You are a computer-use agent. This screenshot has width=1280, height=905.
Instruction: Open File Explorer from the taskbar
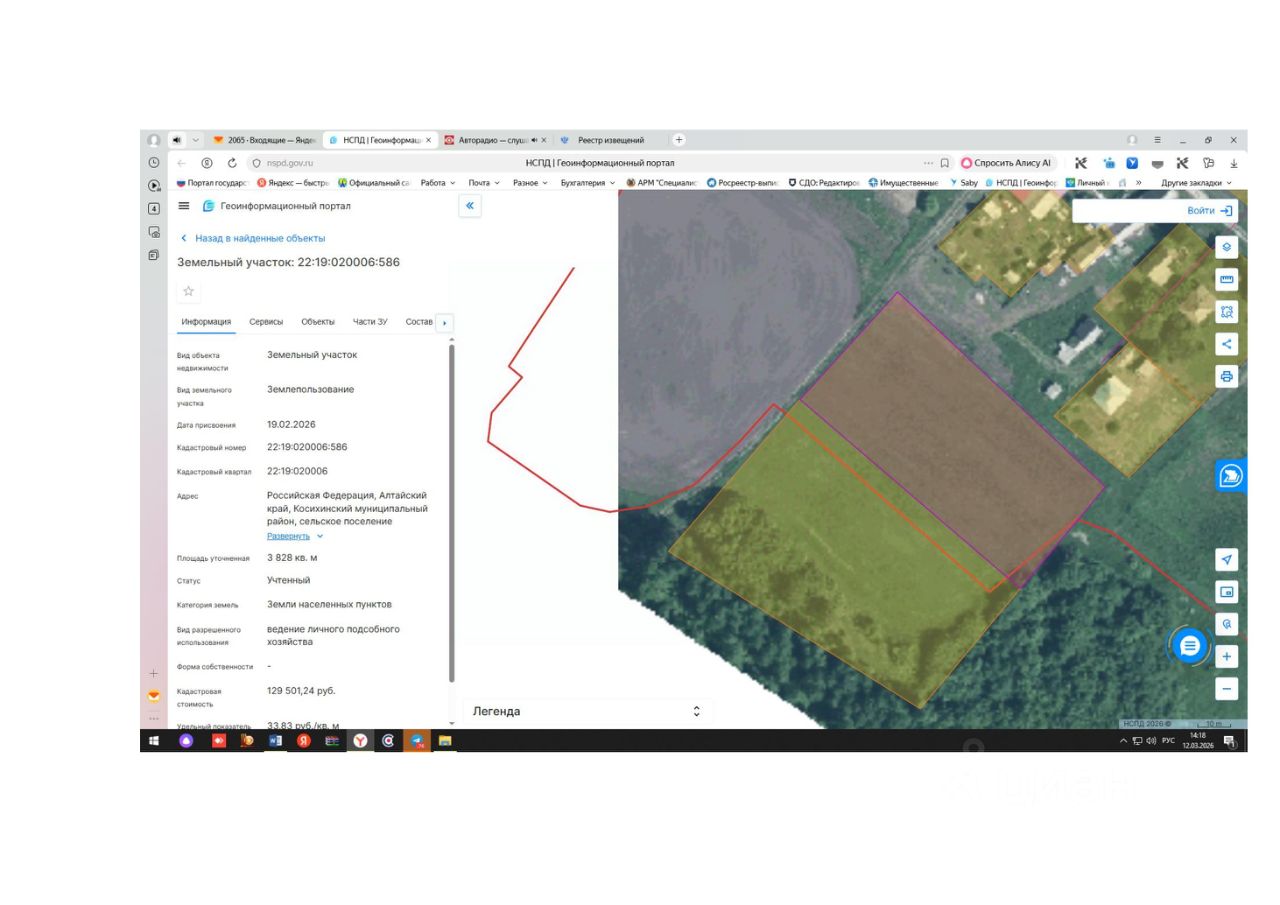pos(445,741)
